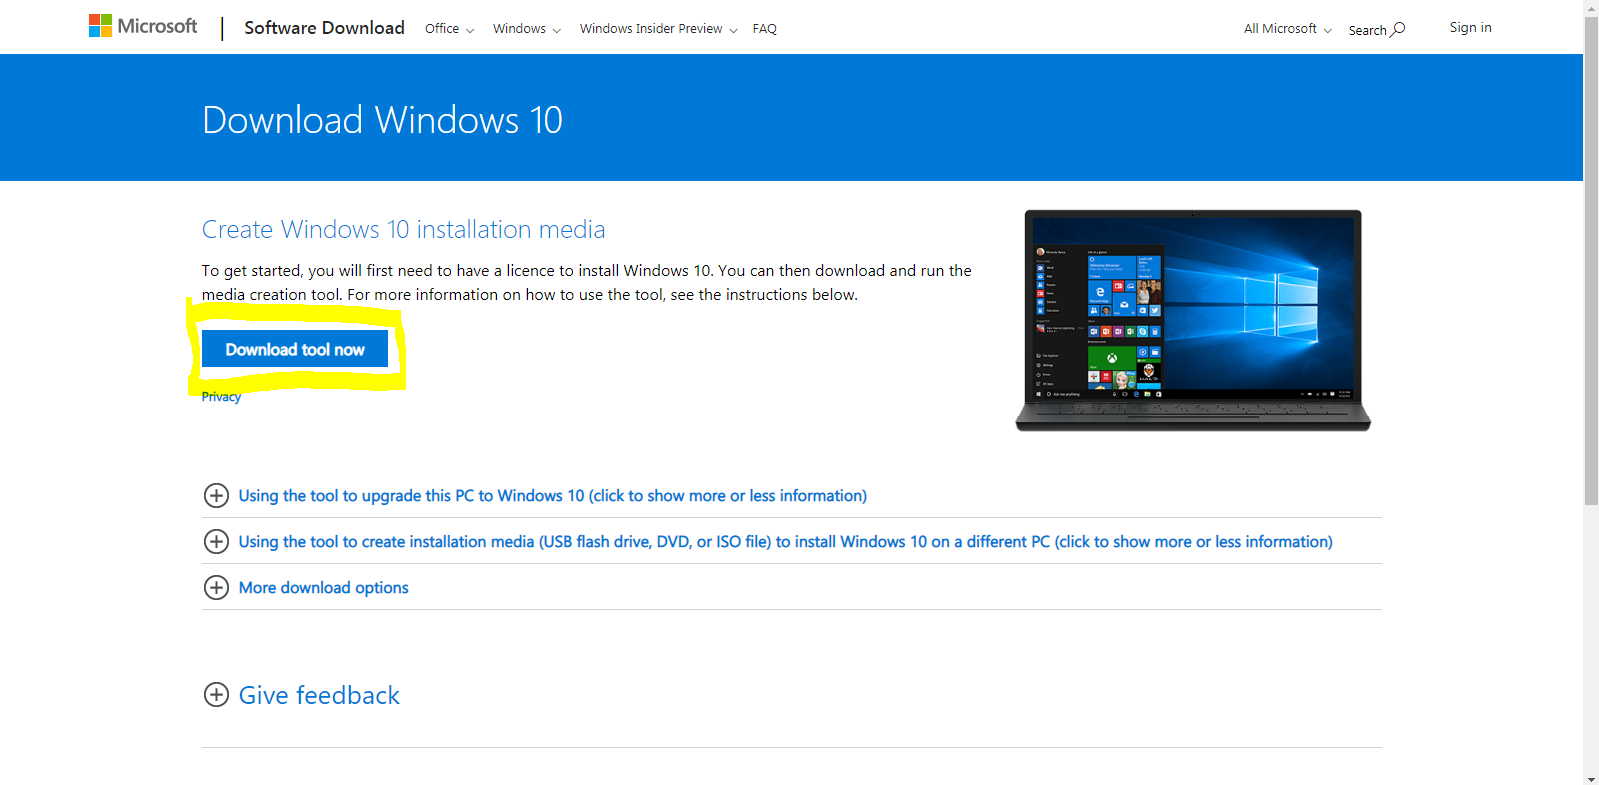Open the Office dropdown menu
The width and height of the screenshot is (1599, 785).
449,29
